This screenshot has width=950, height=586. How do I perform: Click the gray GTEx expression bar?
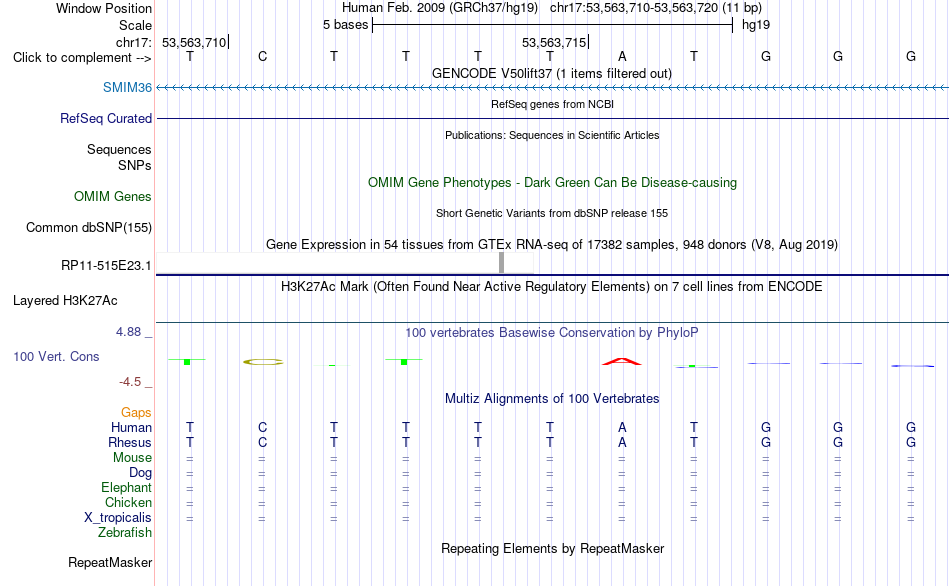click(501, 262)
